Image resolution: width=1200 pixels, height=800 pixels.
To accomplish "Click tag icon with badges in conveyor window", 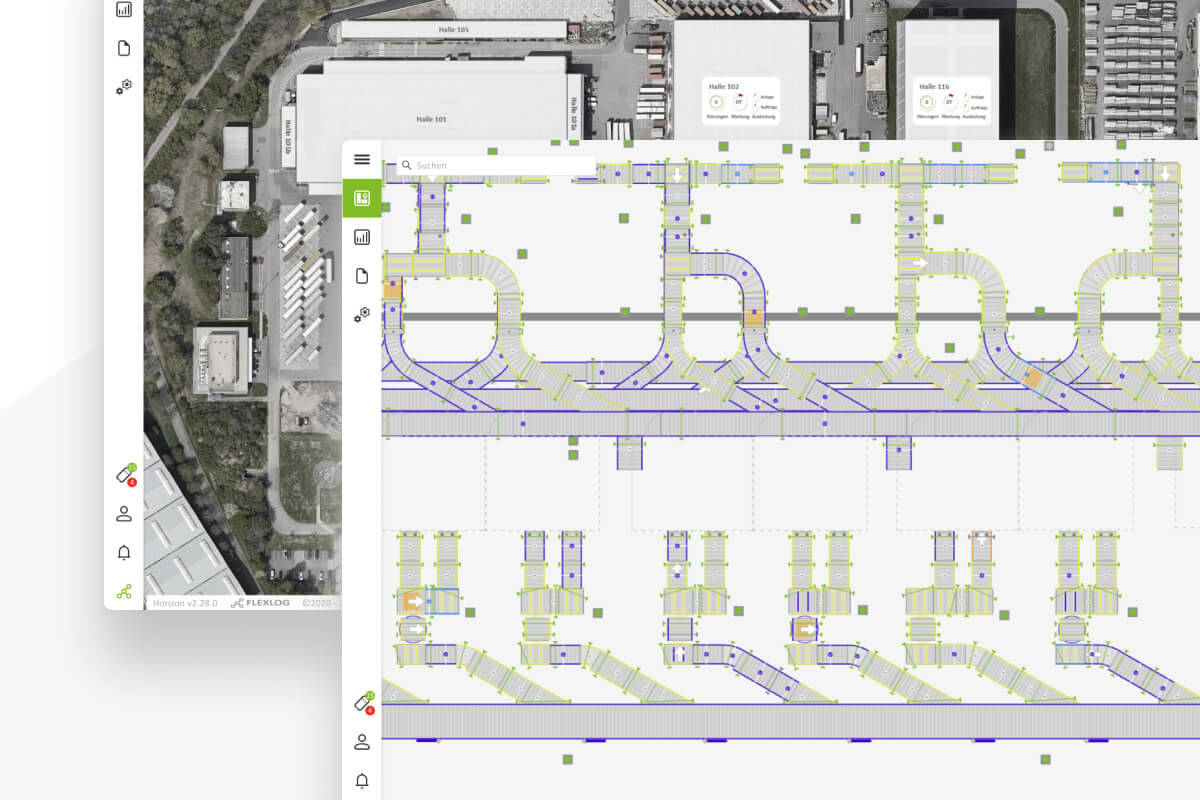I will pyautogui.click(x=363, y=703).
